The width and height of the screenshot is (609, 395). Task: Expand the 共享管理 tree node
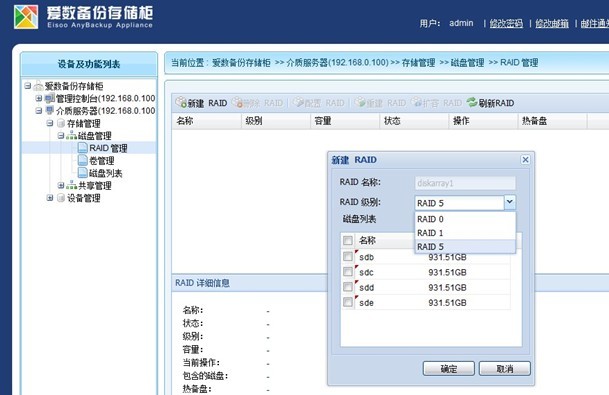click(61, 185)
